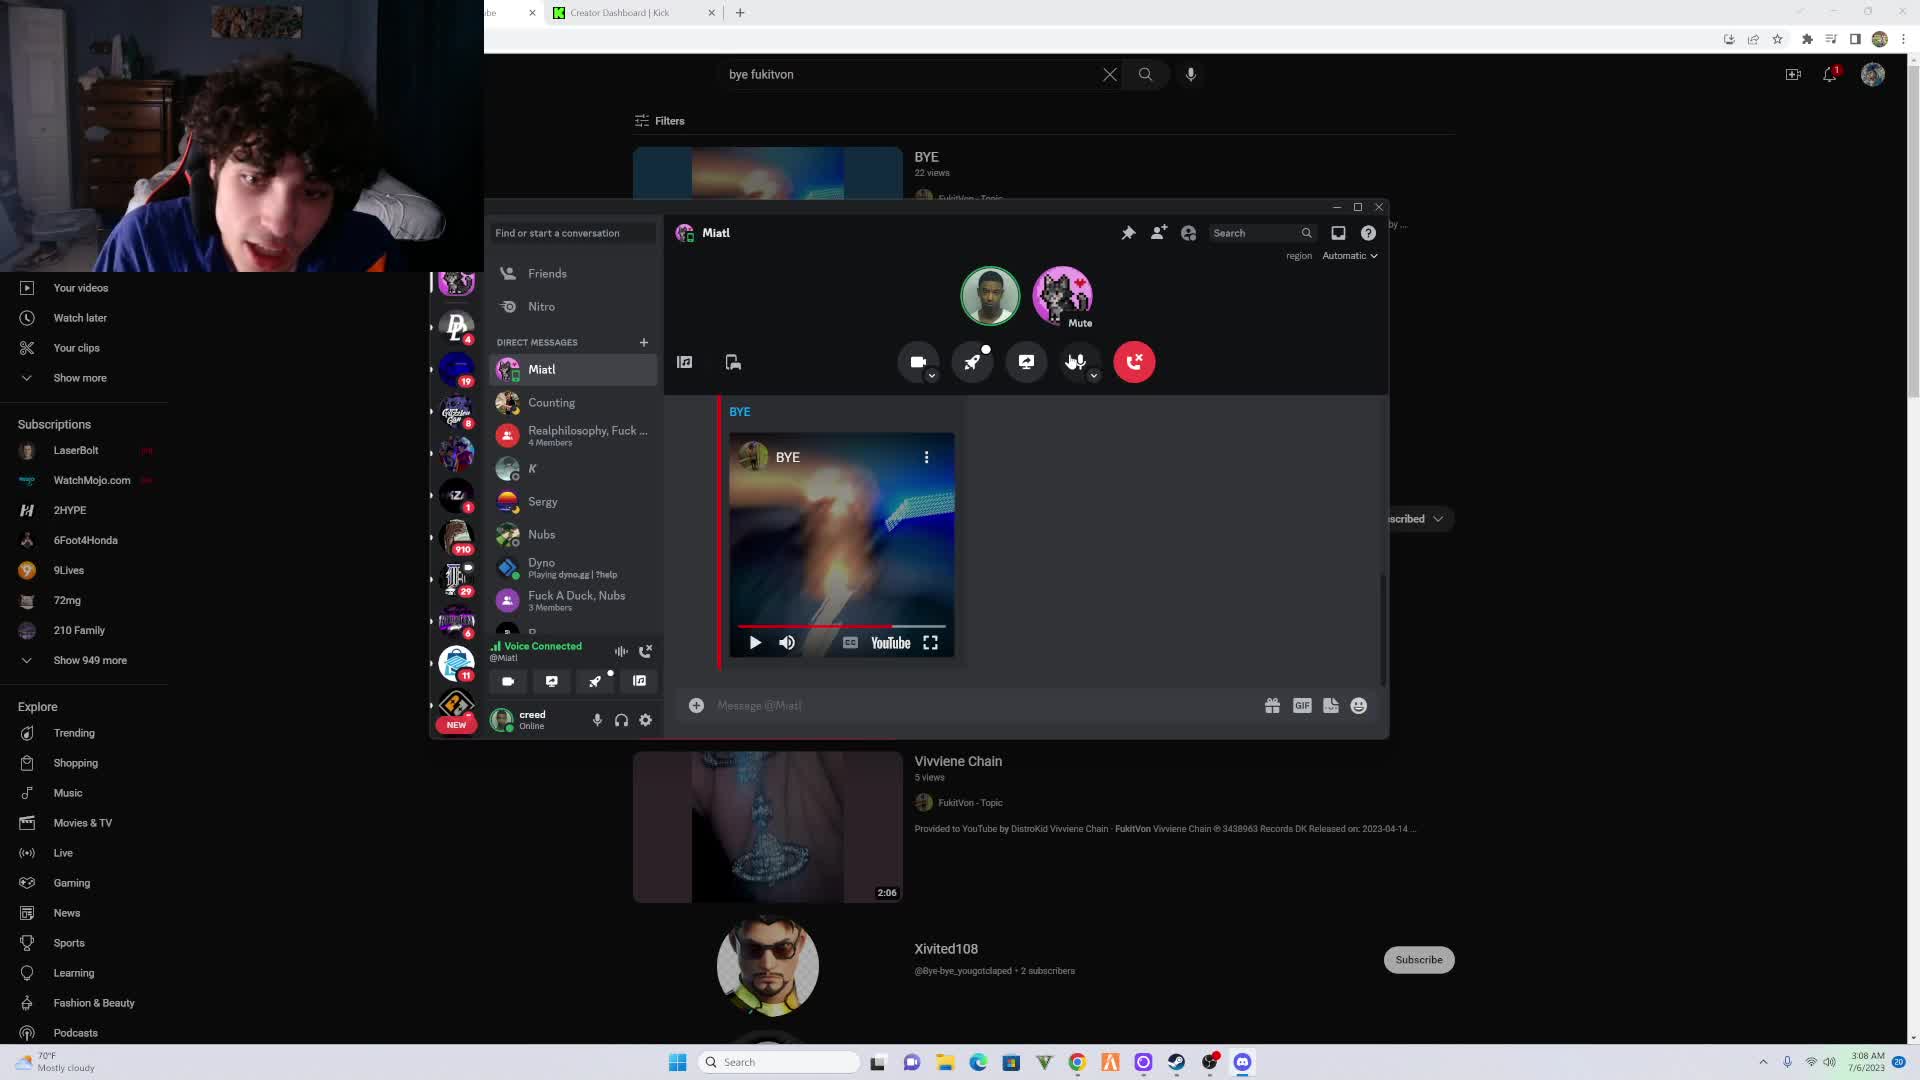The height and width of the screenshot is (1080, 1920).
Task: Create new DM plus icon
Action: coord(644,342)
